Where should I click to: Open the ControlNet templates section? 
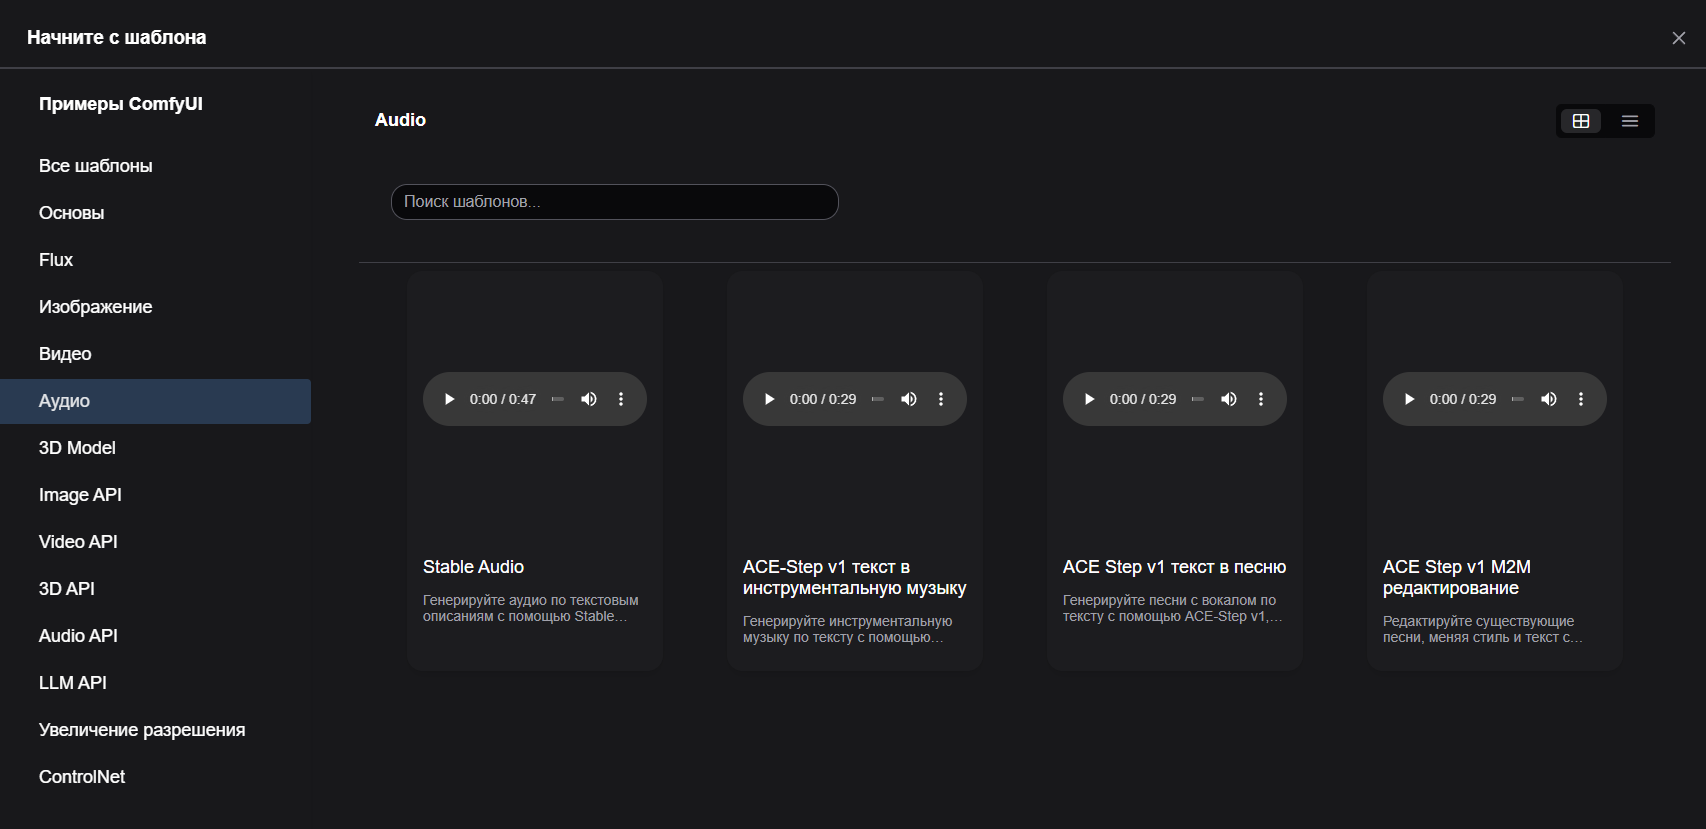[82, 777]
